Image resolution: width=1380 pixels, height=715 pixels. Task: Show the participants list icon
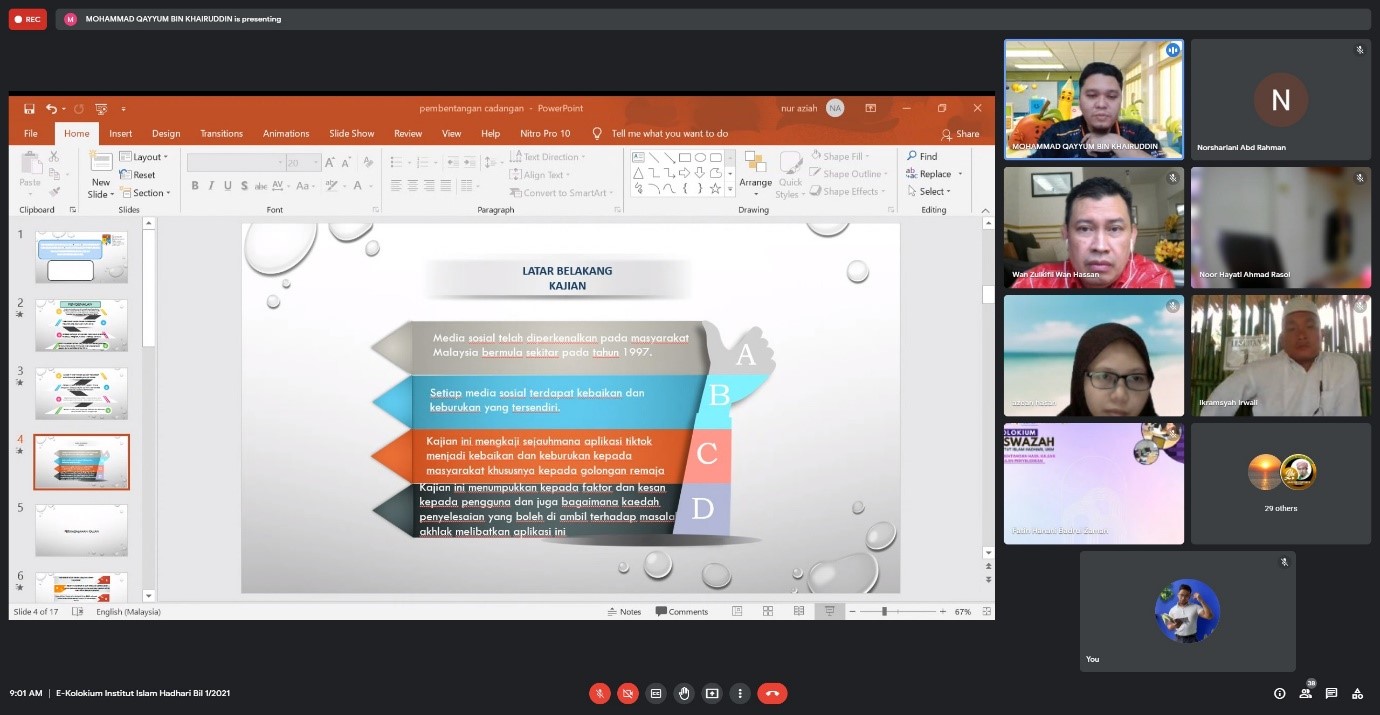click(x=1305, y=693)
